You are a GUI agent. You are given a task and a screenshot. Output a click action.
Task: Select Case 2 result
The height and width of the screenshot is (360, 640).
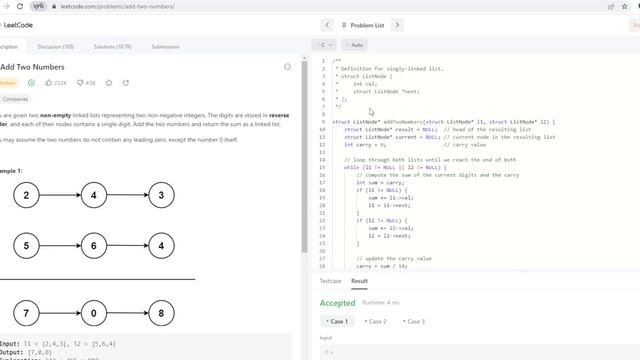pyautogui.click(x=376, y=321)
